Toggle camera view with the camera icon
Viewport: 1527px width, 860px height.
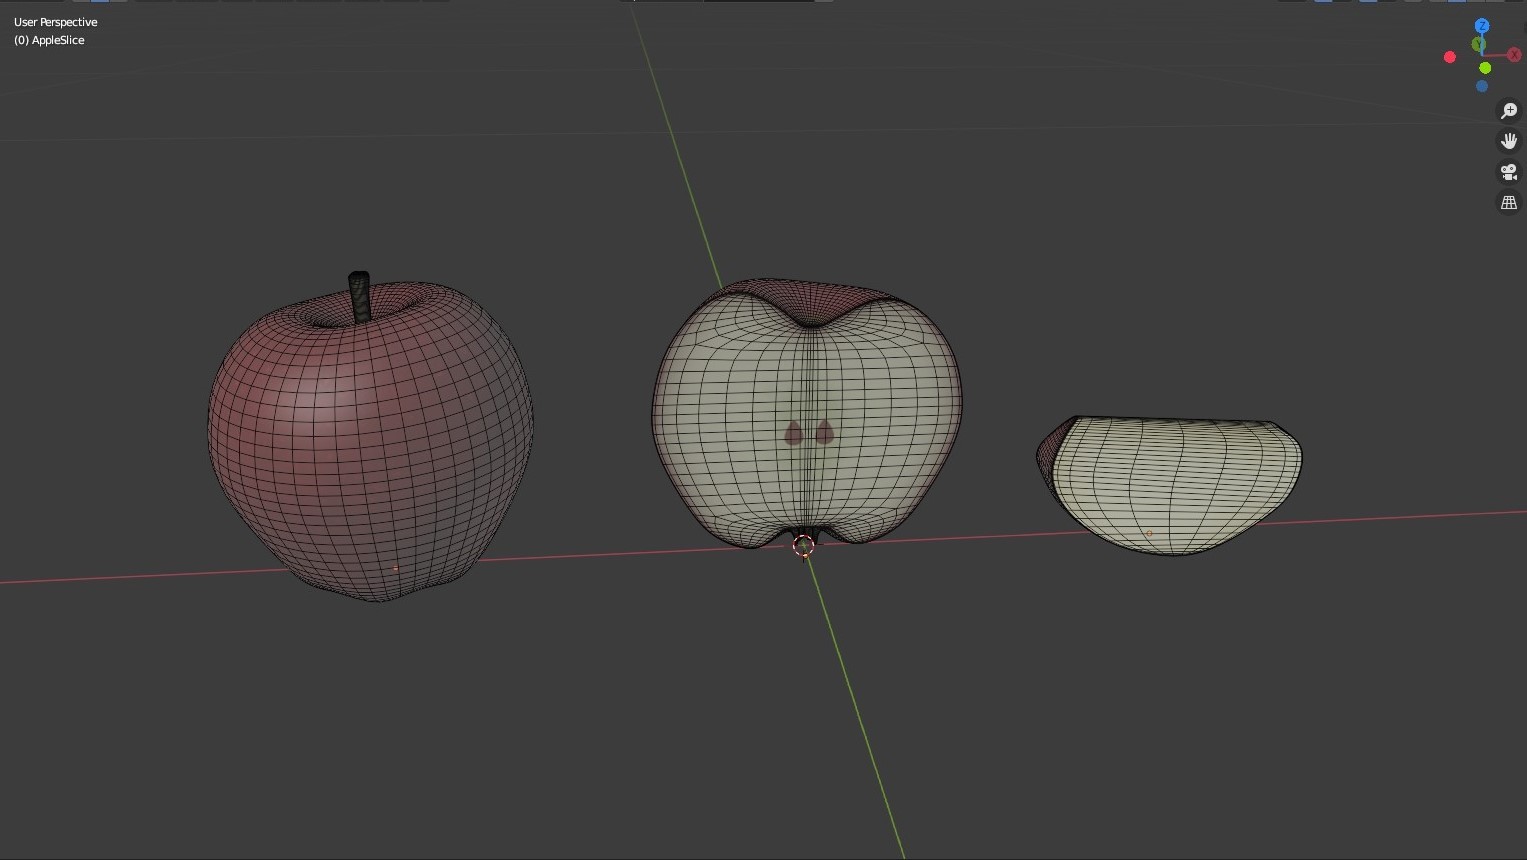click(1509, 172)
